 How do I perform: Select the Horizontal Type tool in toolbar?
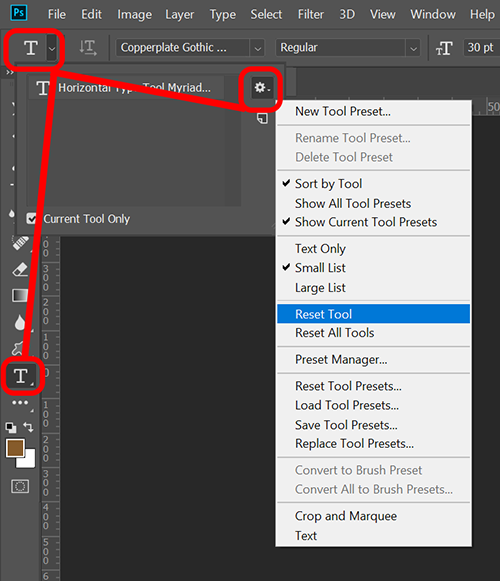(21, 376)
